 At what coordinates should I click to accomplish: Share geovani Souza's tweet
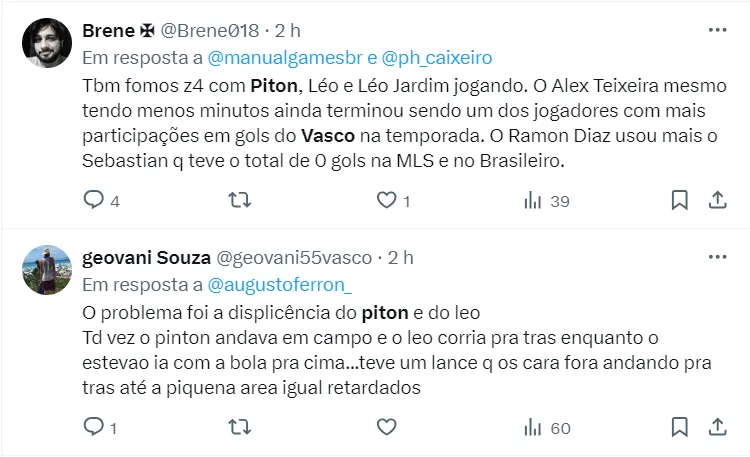(x=717, y=428)
